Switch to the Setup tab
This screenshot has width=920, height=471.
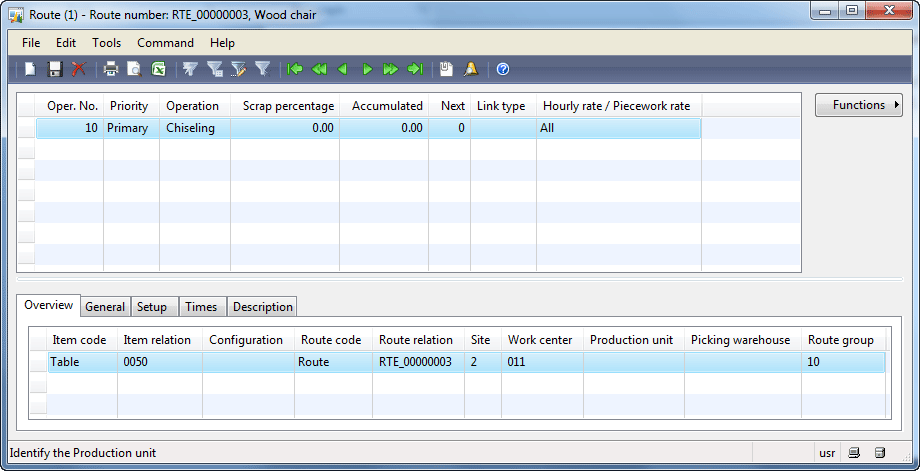pos(152,307)
